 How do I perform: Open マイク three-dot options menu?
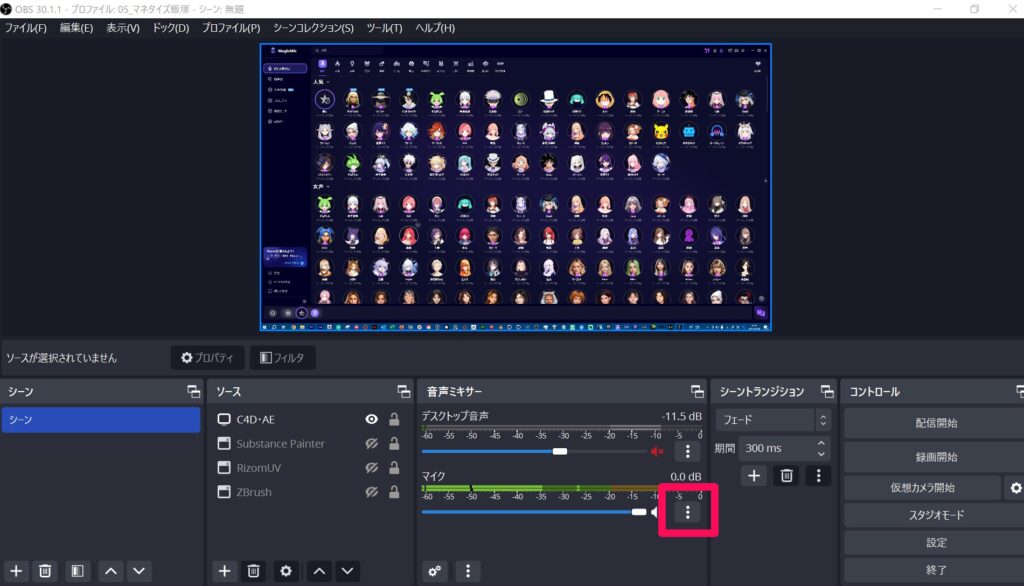click(x=688, y=512)
